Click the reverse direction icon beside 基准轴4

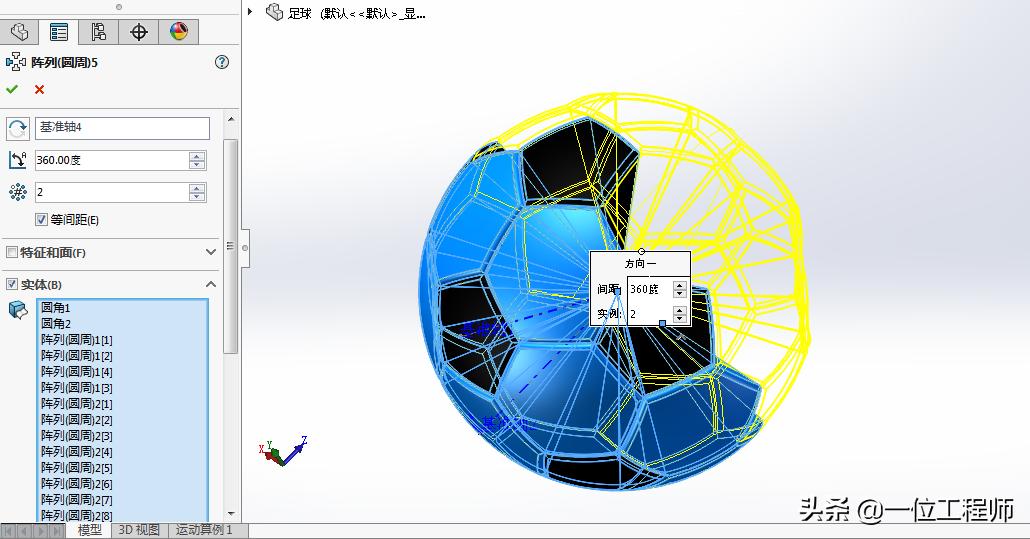[18, 128]
